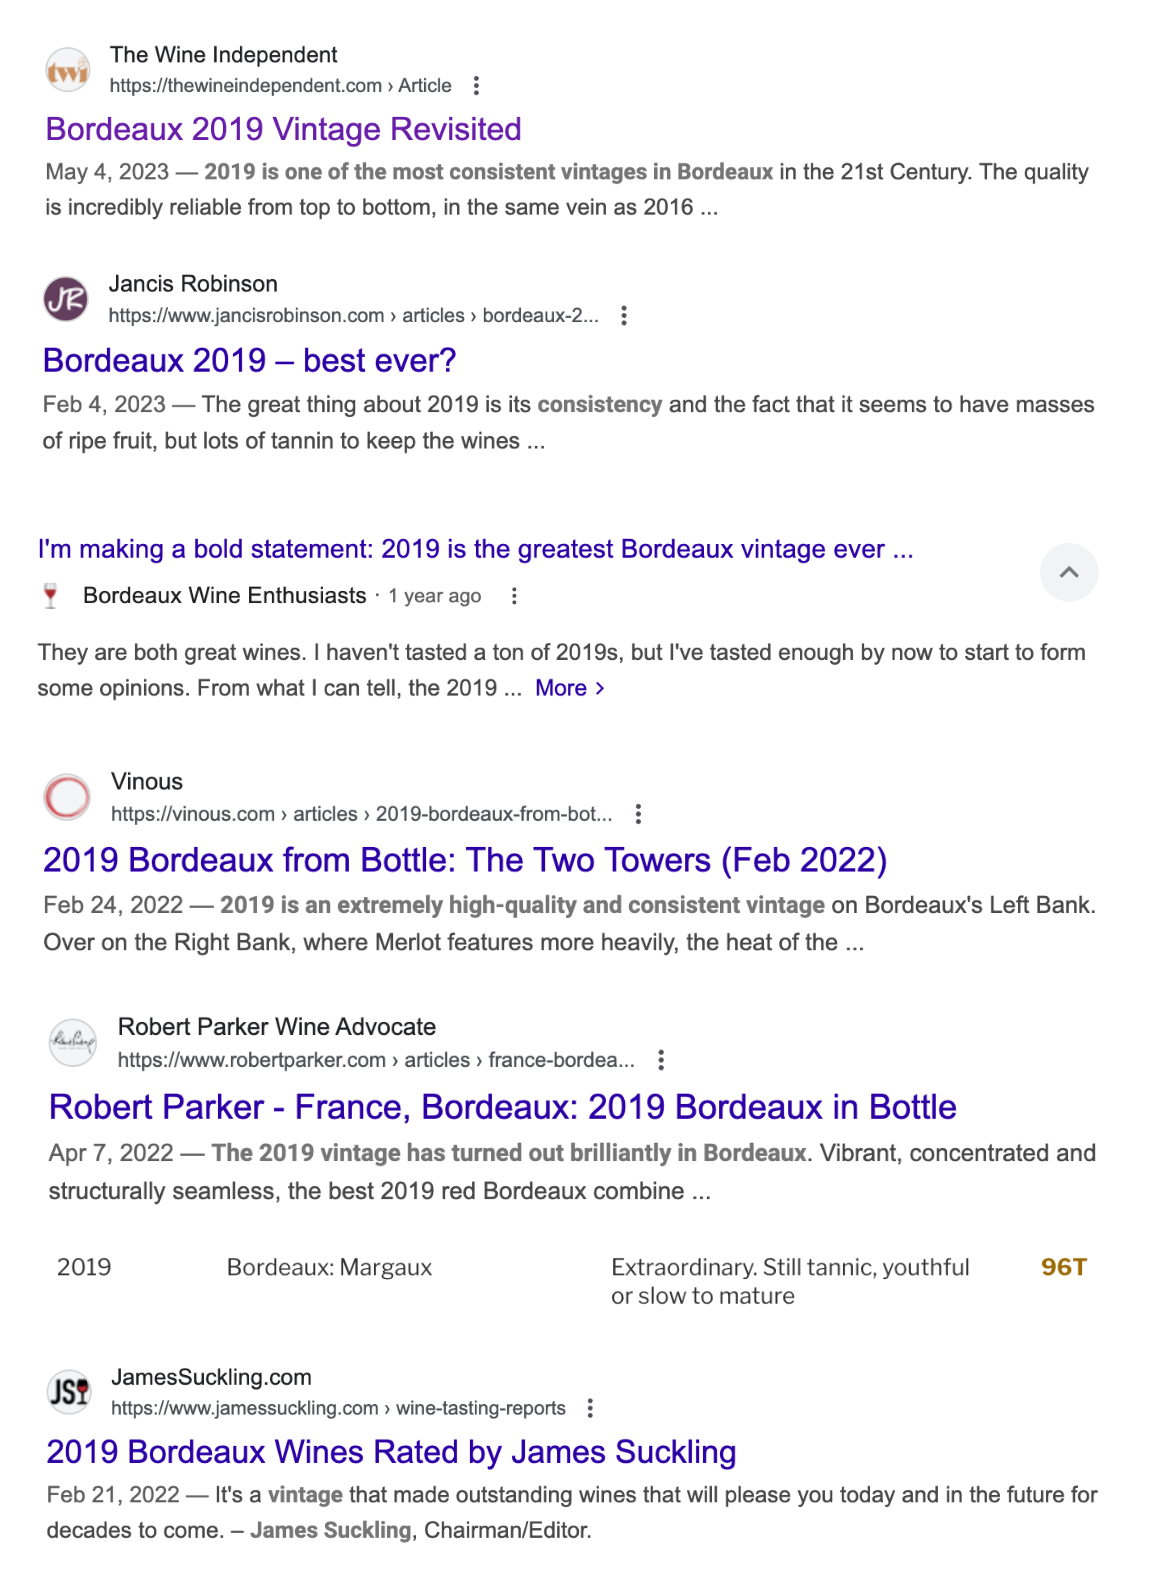Screen dimensions: 1150x1595
Task: Click the Robert Parker Wine Advocate favicon
Action: pos(73,1042)
